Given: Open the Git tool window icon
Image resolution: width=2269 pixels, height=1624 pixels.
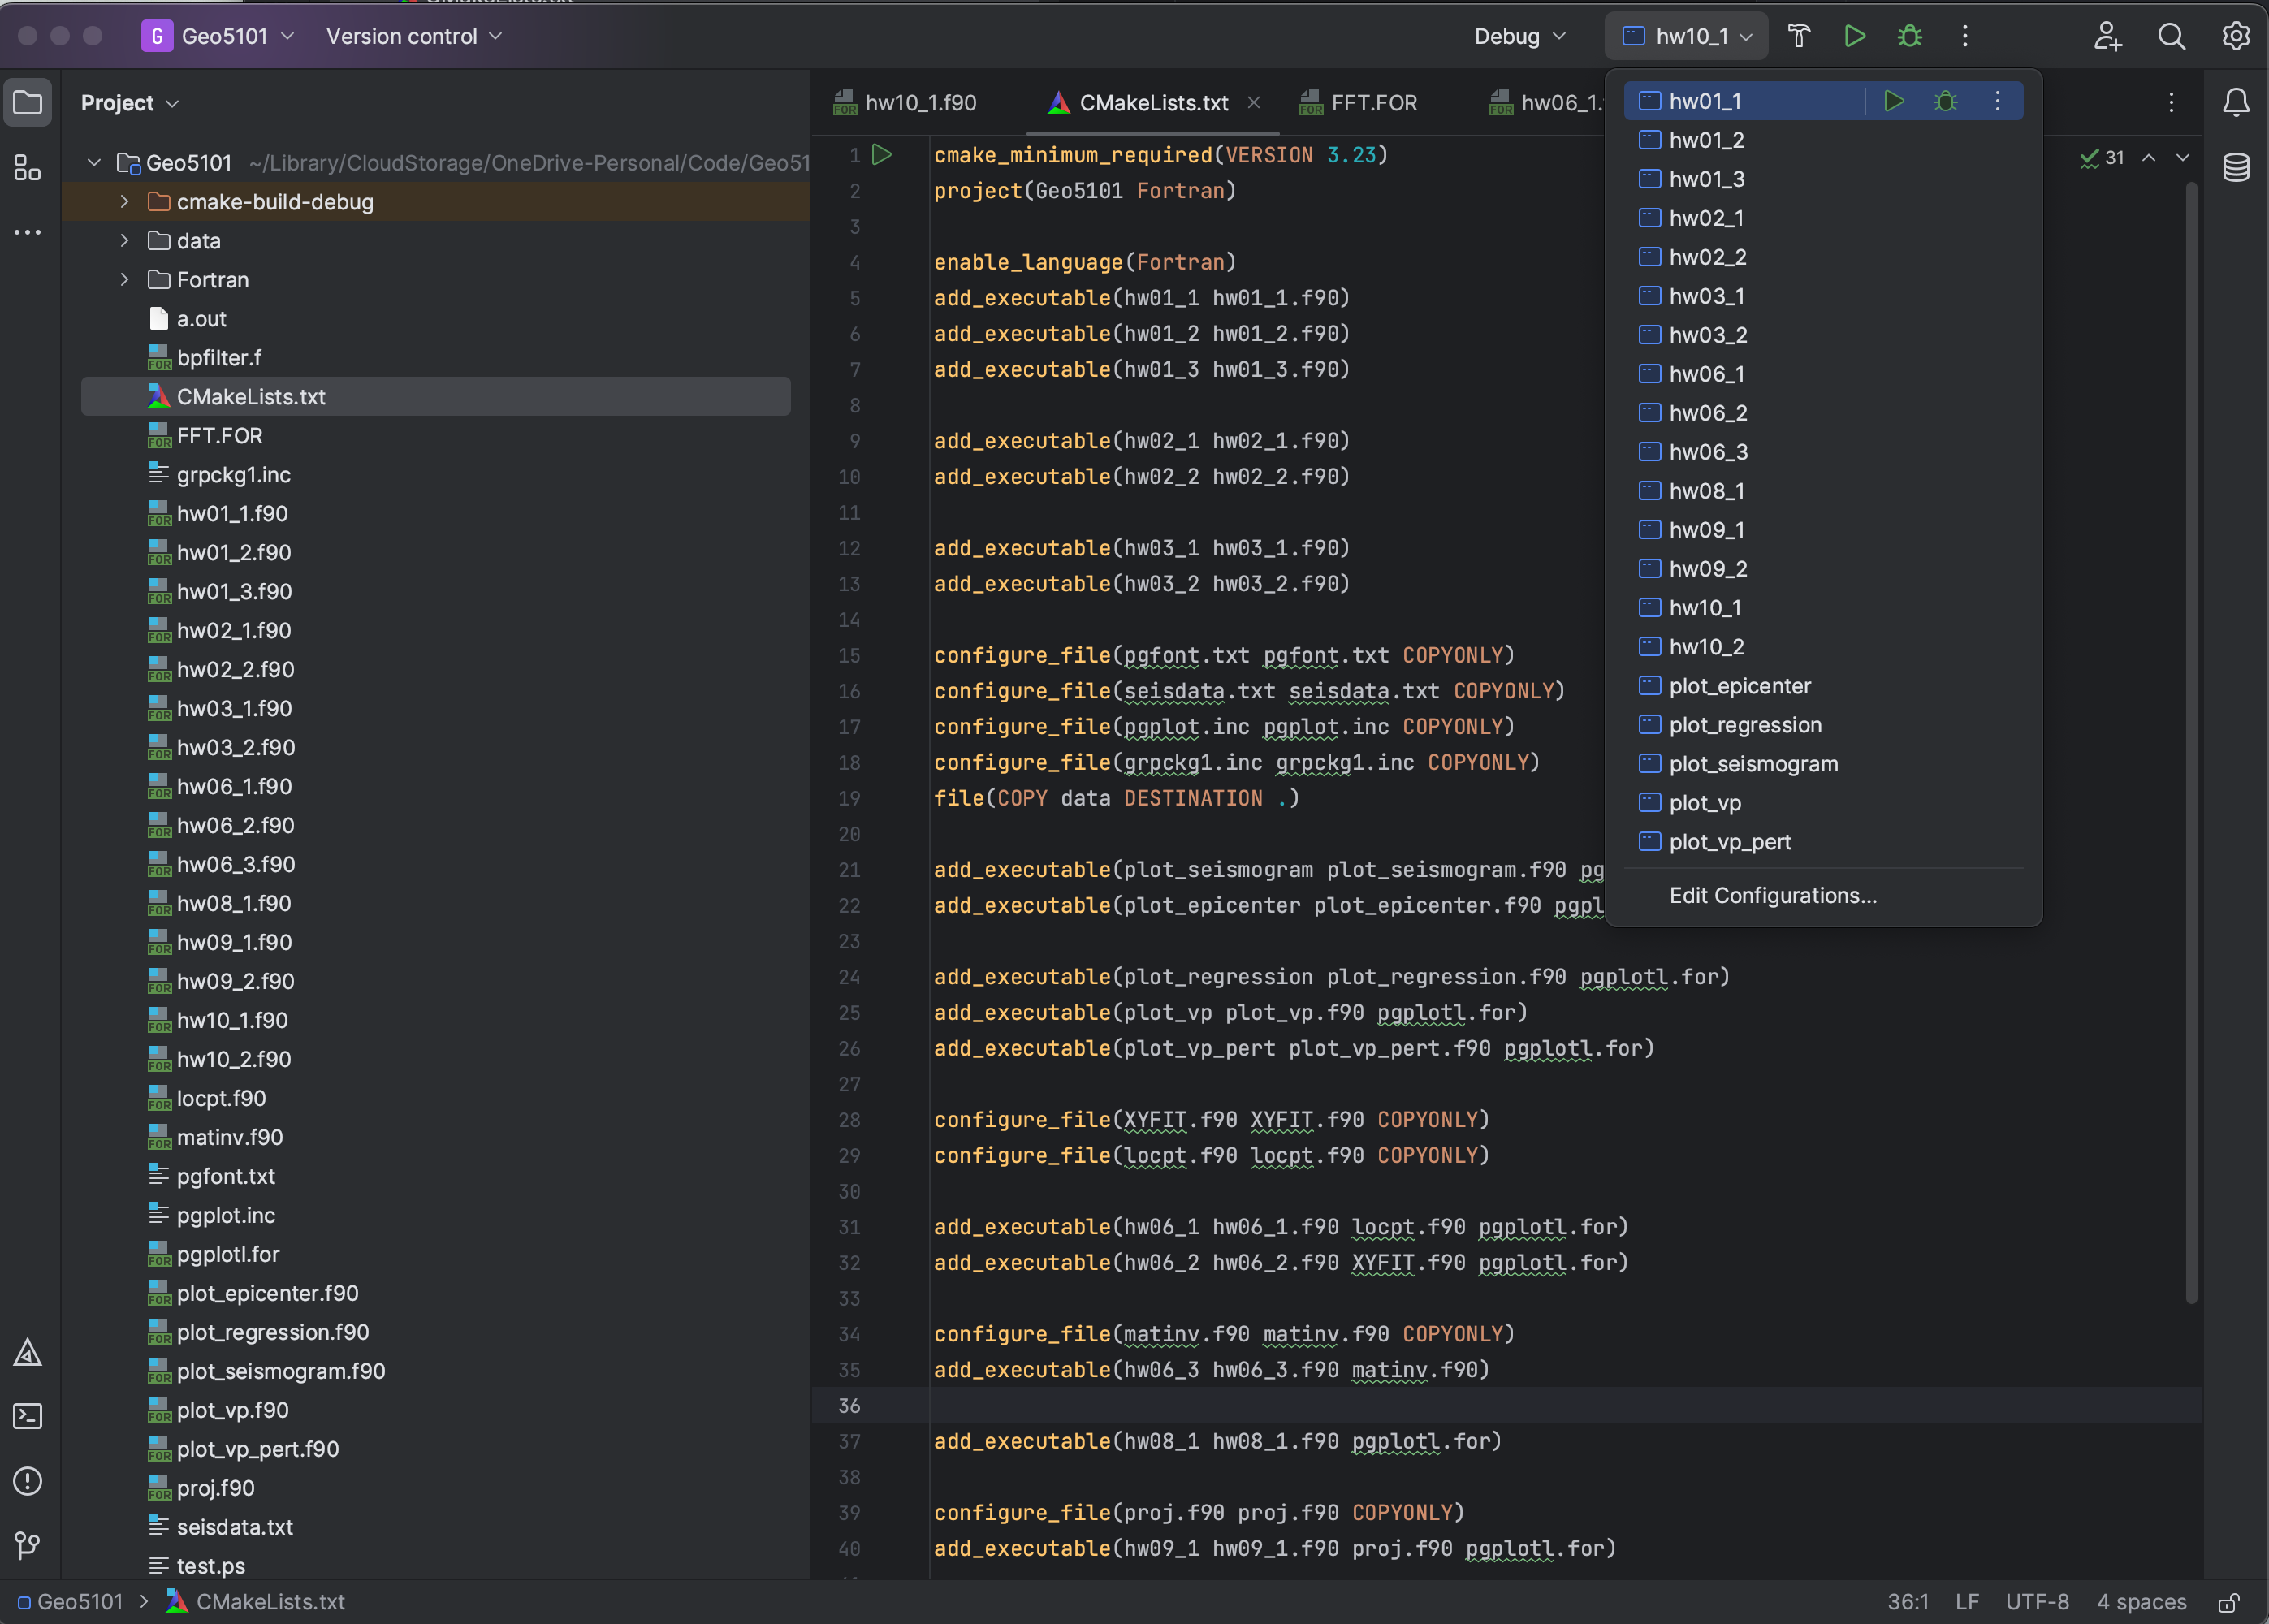Looking at the screenshot, I should pos(27,1545).
